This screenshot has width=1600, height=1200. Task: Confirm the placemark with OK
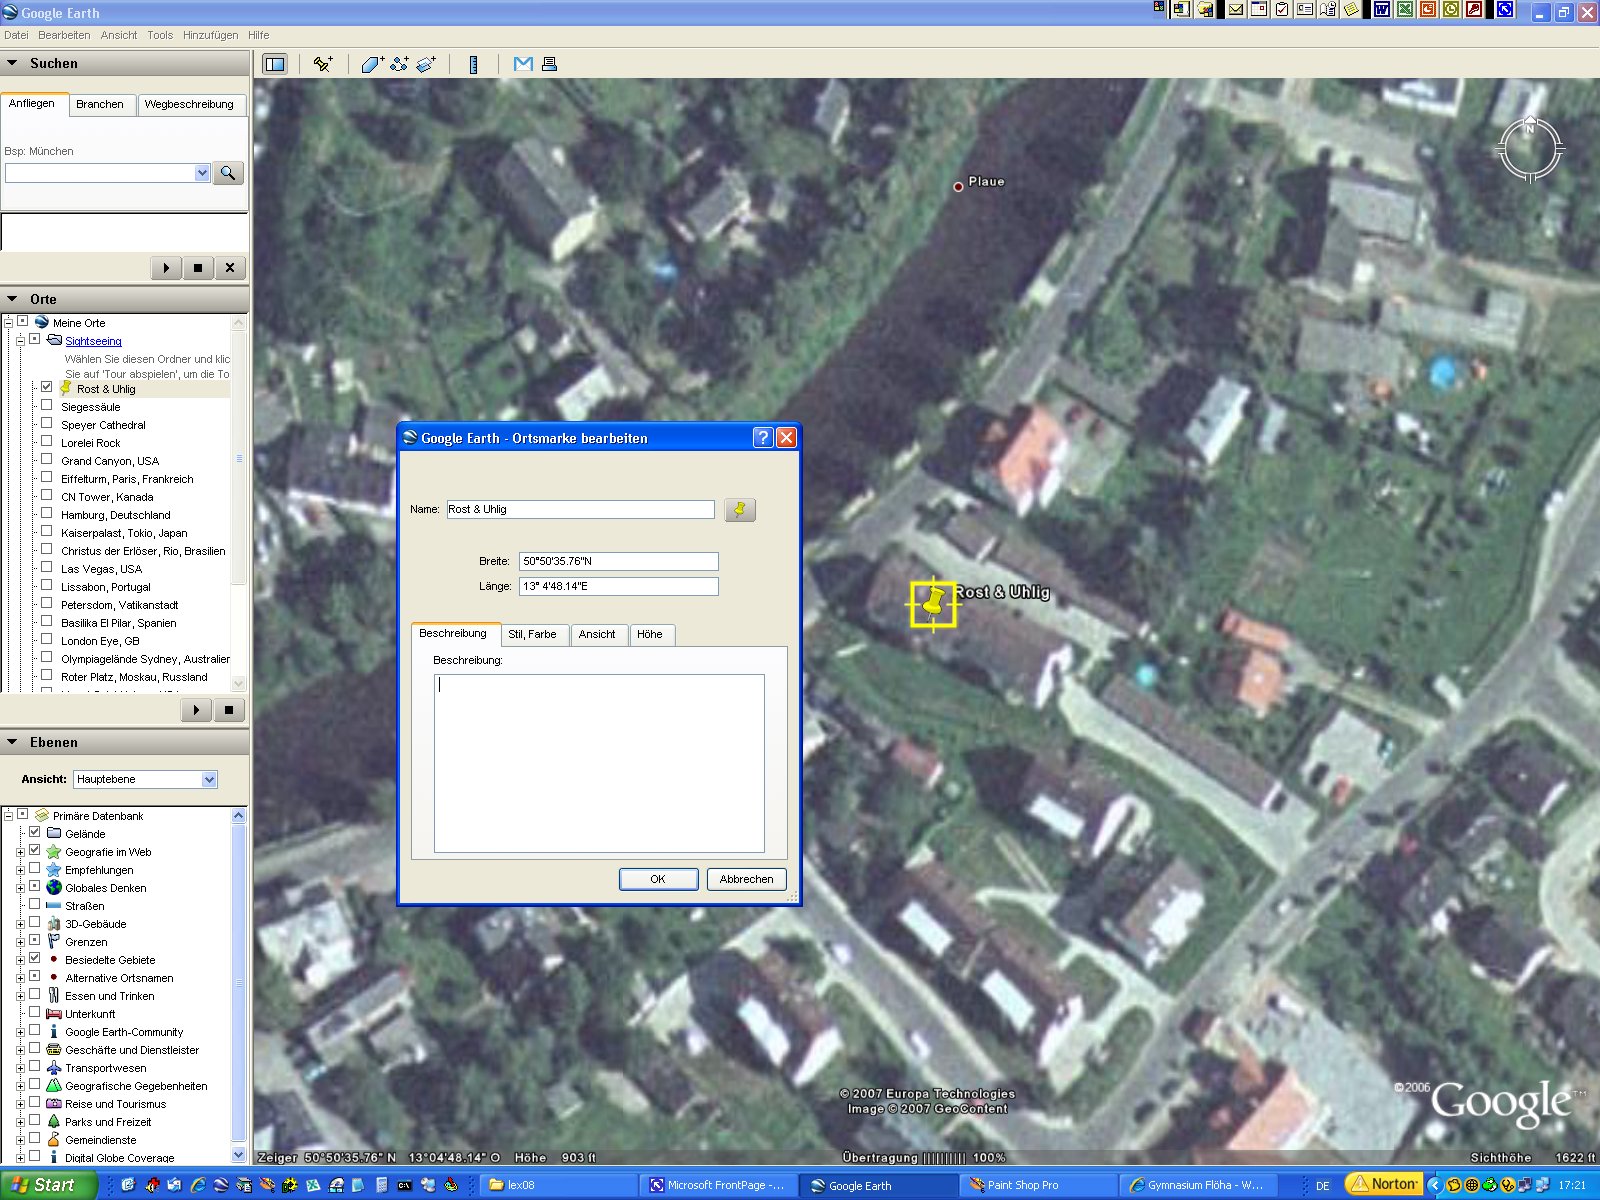[658, 879]
